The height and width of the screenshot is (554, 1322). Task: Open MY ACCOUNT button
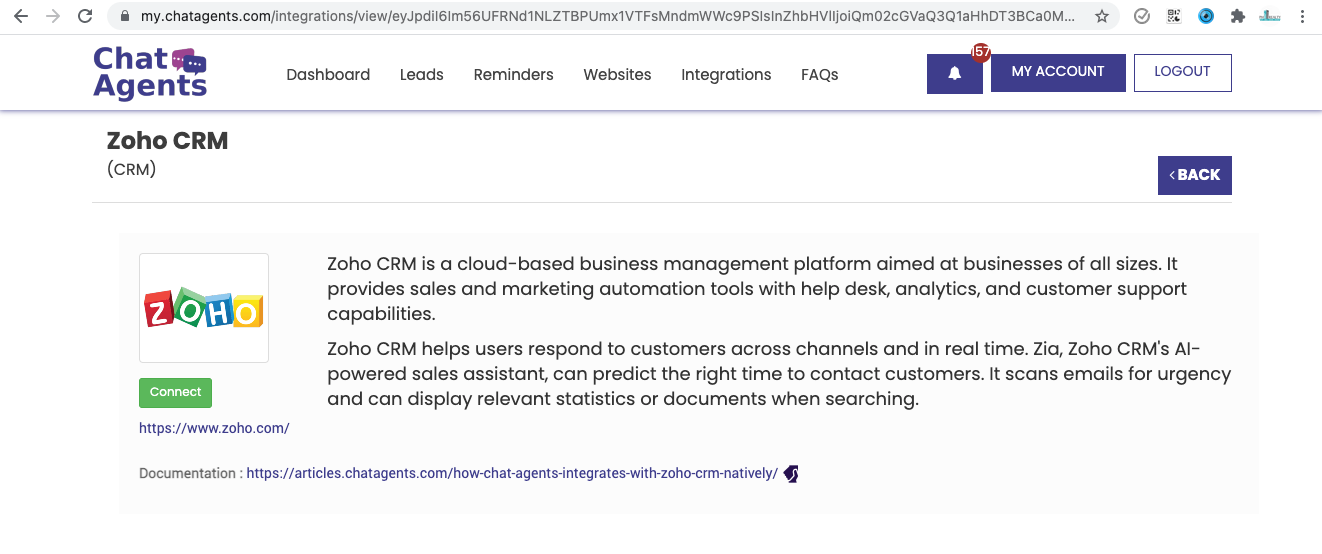[x=1058, y=73]
